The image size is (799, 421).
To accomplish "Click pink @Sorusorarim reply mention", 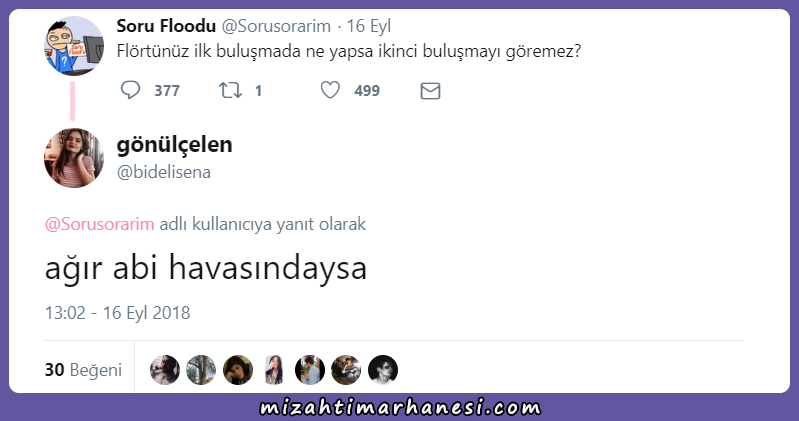I will click(99, 224).
